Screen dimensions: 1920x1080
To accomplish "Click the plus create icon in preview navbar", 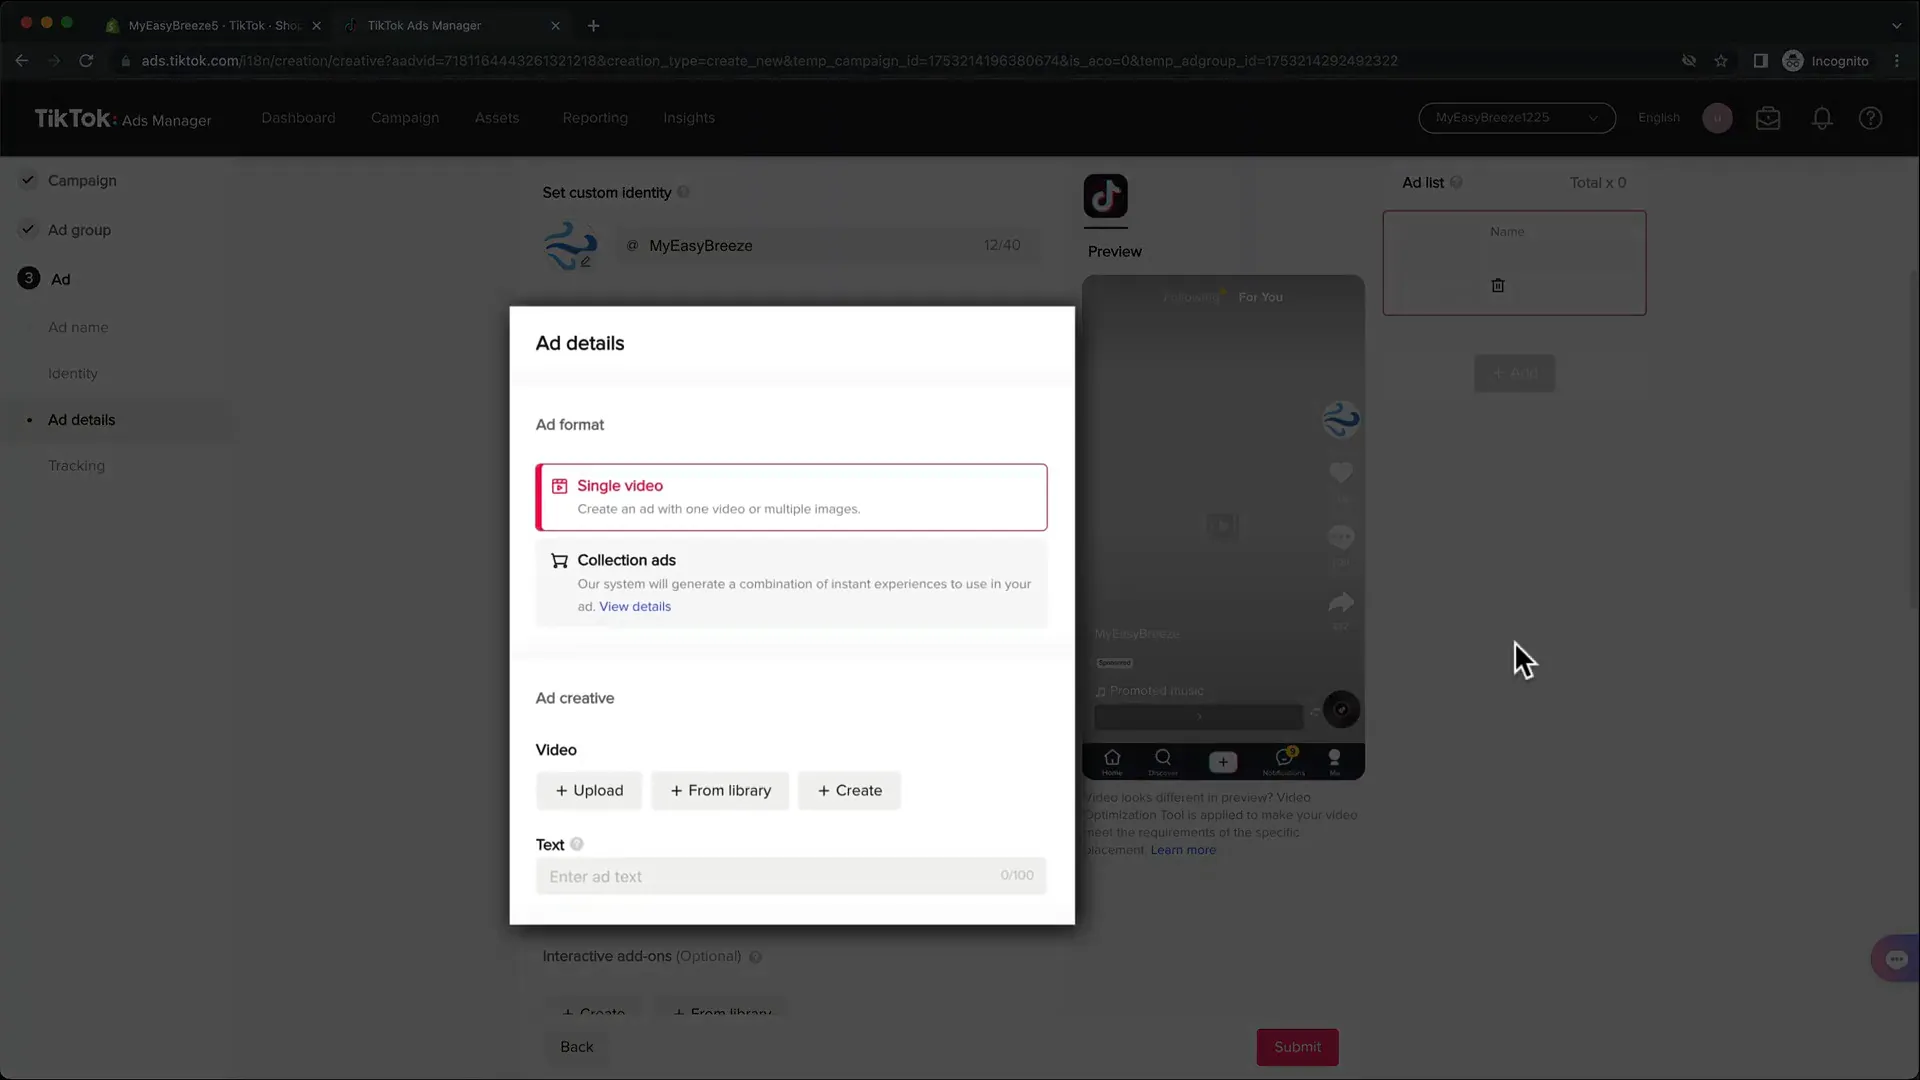I will (1223, 762).
